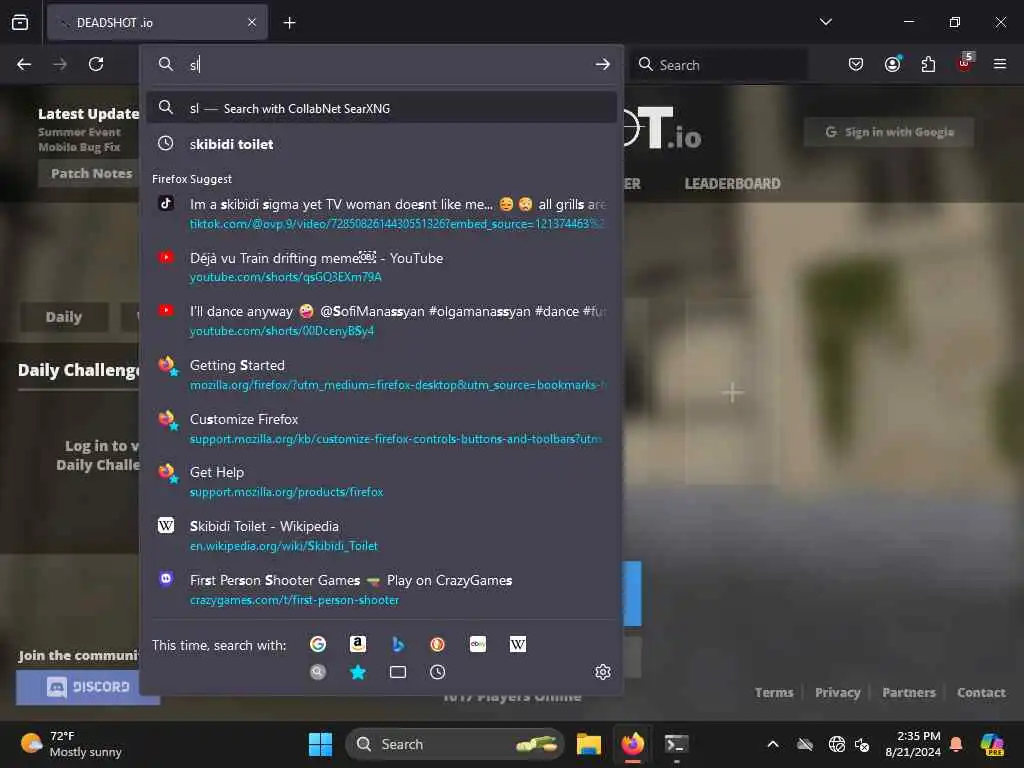Open the 'Getting Started' bookmark suggestion

coord(382,374)
